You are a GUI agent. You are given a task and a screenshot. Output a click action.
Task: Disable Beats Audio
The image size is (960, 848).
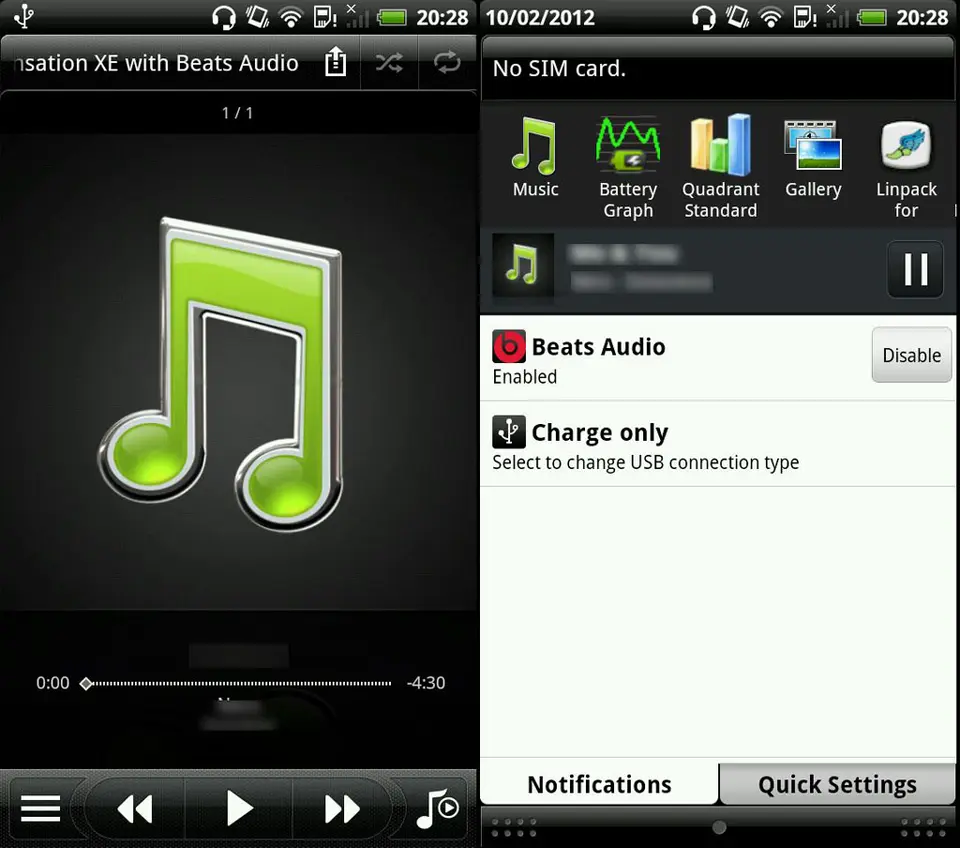coord(911,355)
